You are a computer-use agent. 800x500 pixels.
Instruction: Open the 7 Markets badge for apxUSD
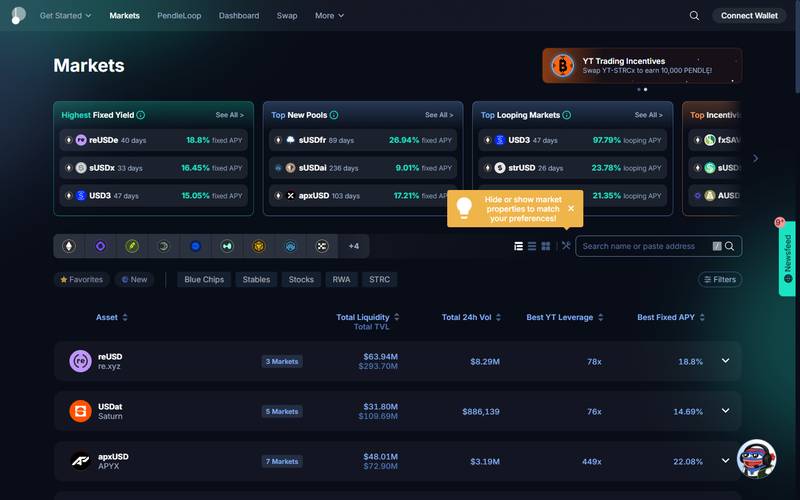pyautogui.click(x=282, y=461)
